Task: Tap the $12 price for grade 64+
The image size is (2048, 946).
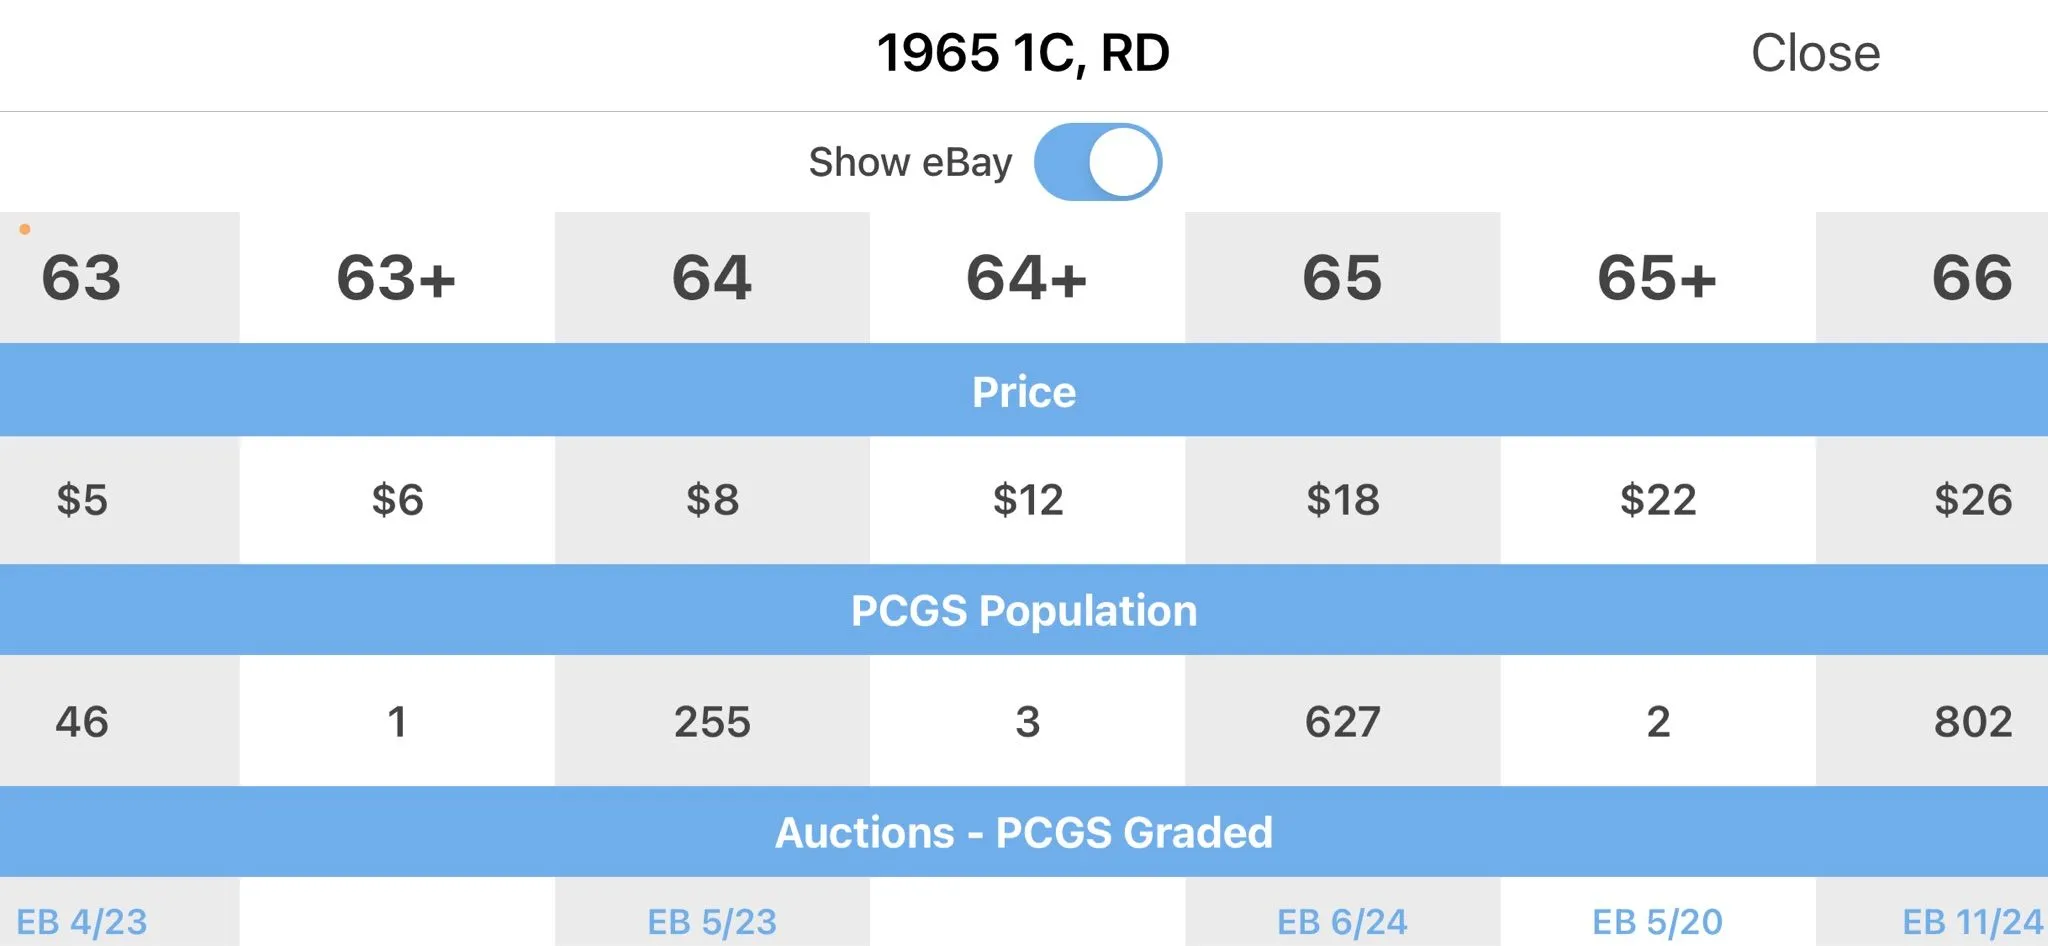Action: pyautogui.click(x=1027, y=499)
